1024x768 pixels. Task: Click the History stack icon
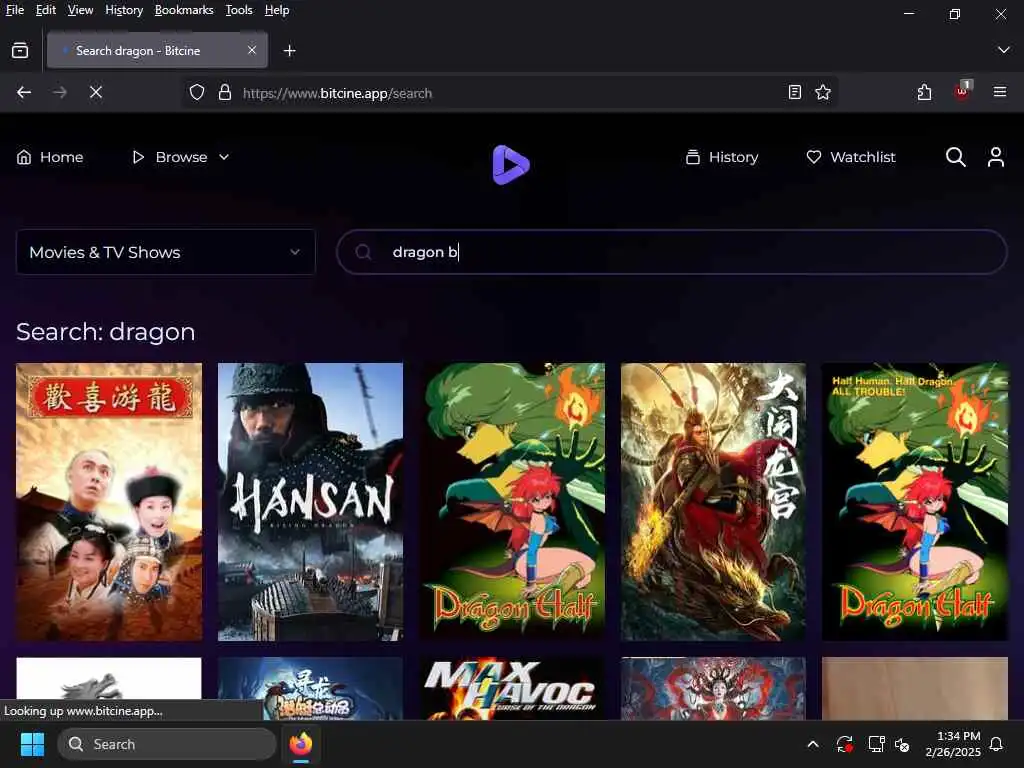693,157
